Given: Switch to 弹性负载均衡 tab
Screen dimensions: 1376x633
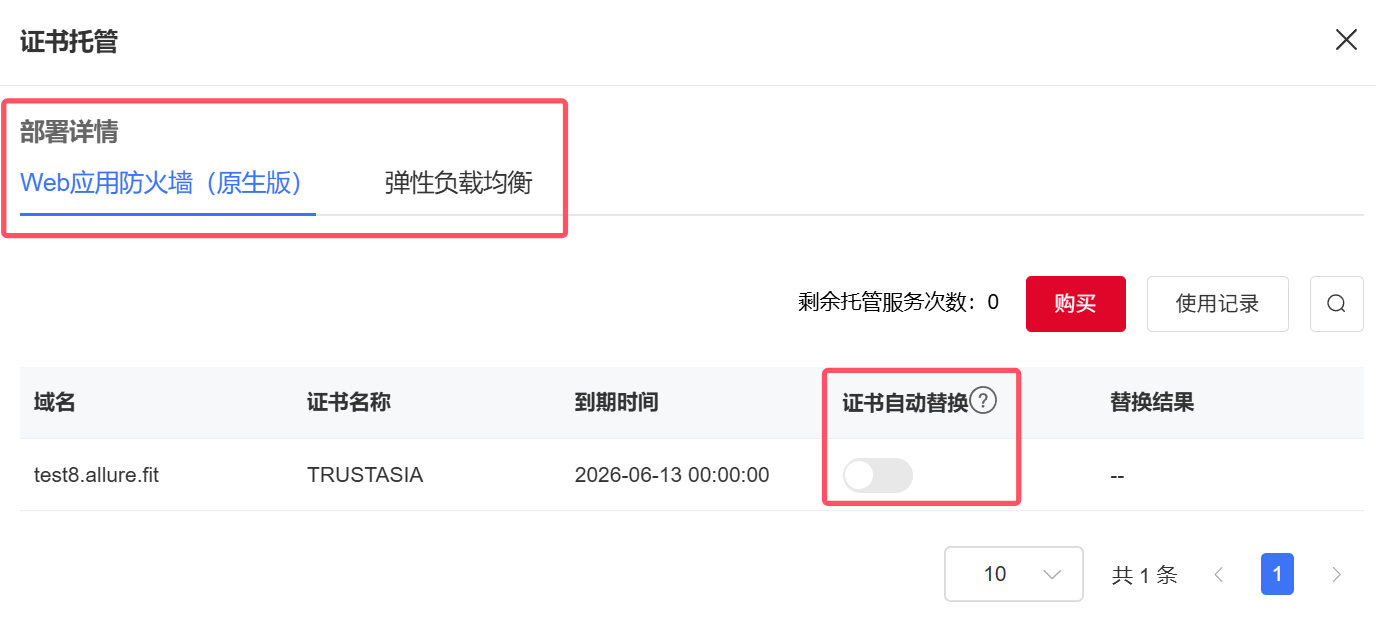Looking at the screenshot, I should (x=458, y=183).
